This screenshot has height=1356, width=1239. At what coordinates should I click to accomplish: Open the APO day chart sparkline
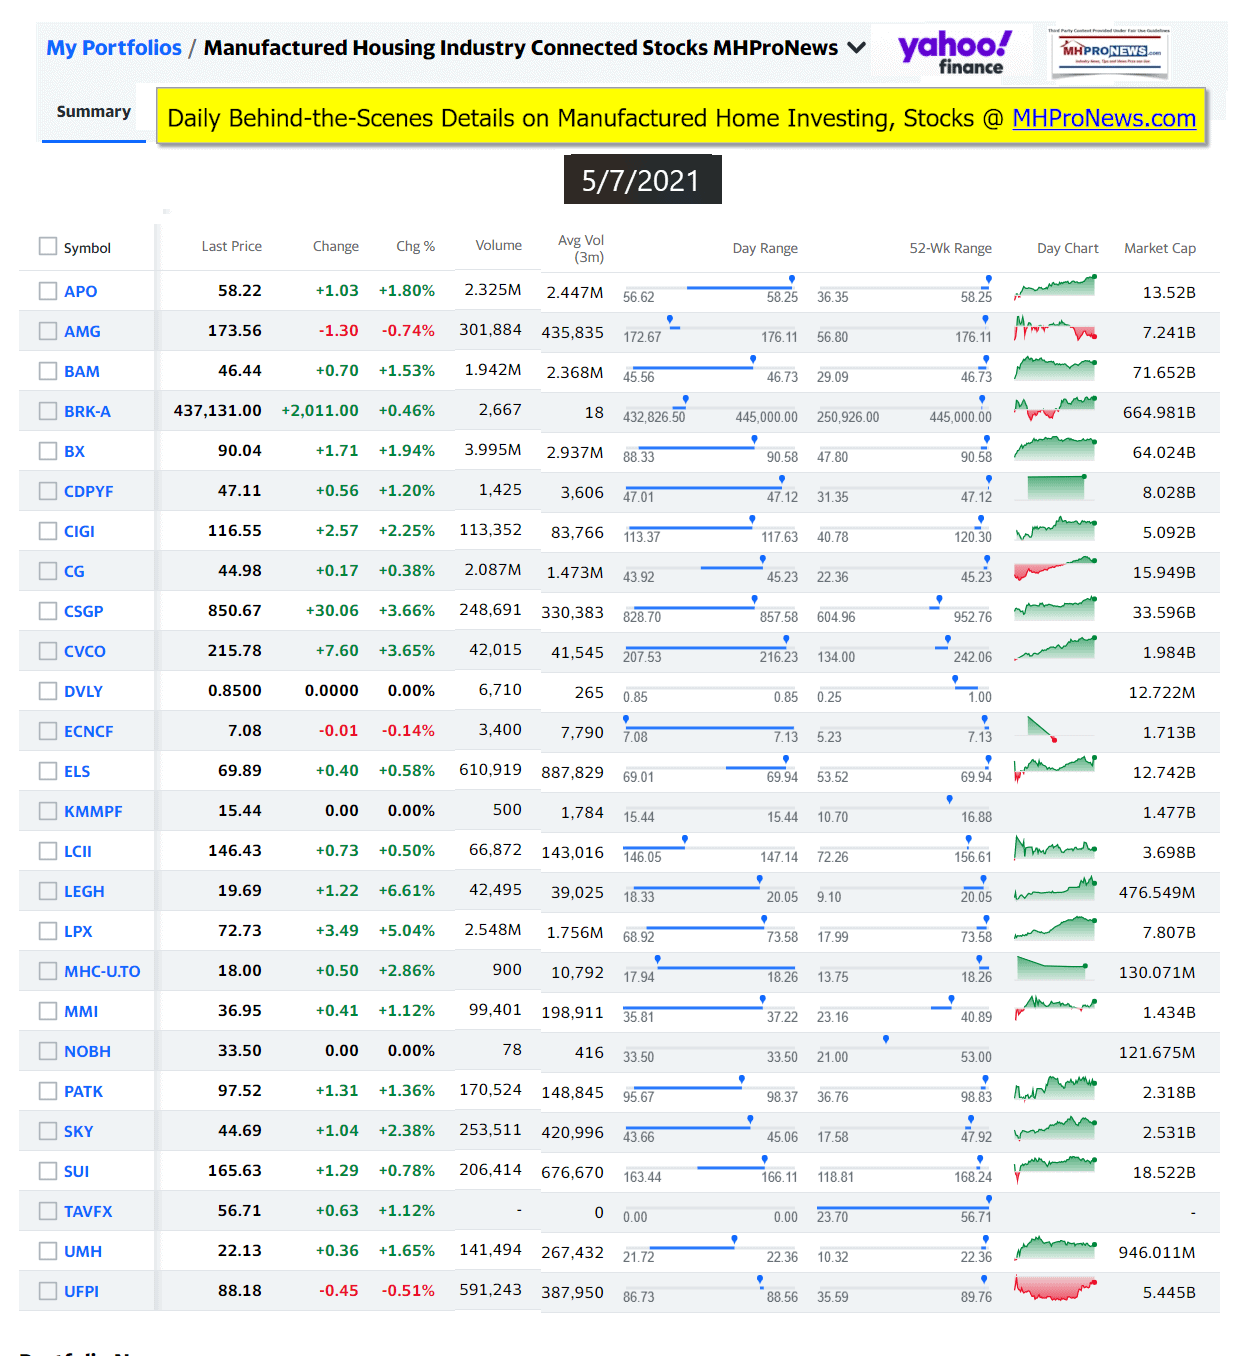1055,289
